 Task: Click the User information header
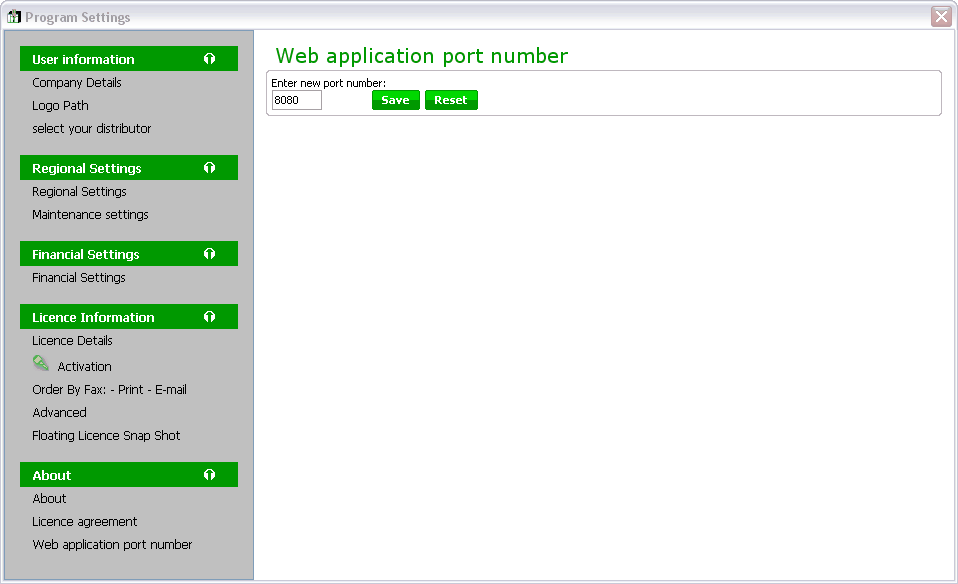[x=129, y=59]
